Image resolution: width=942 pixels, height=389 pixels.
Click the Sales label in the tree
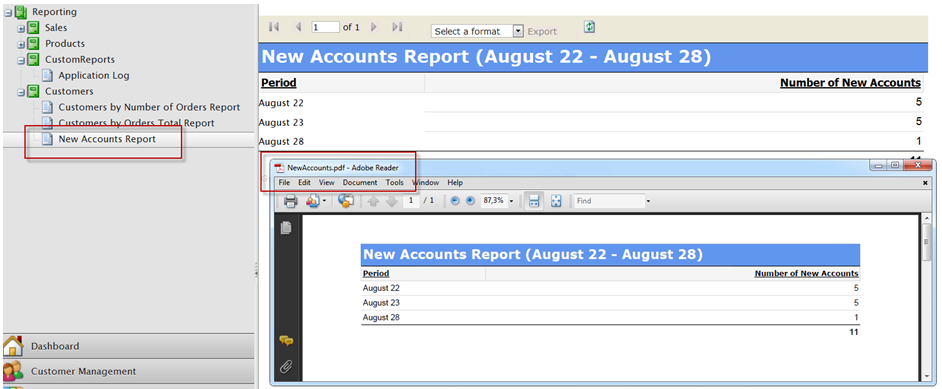click(56, 28)
